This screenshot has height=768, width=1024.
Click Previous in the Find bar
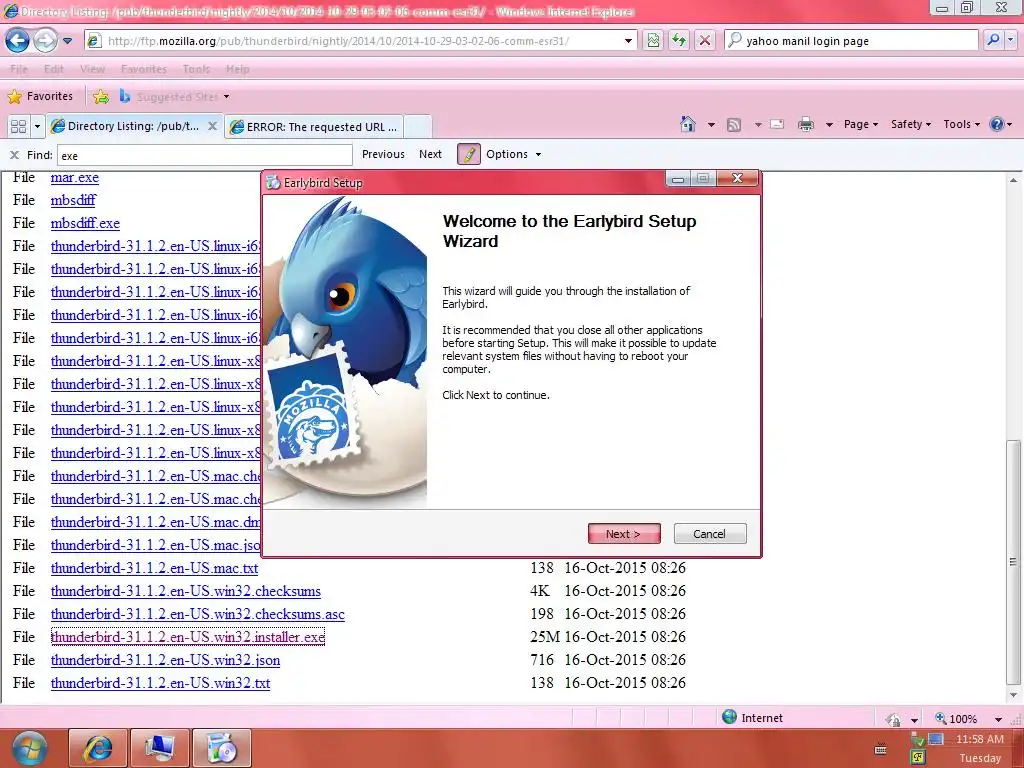coord(383,154)
